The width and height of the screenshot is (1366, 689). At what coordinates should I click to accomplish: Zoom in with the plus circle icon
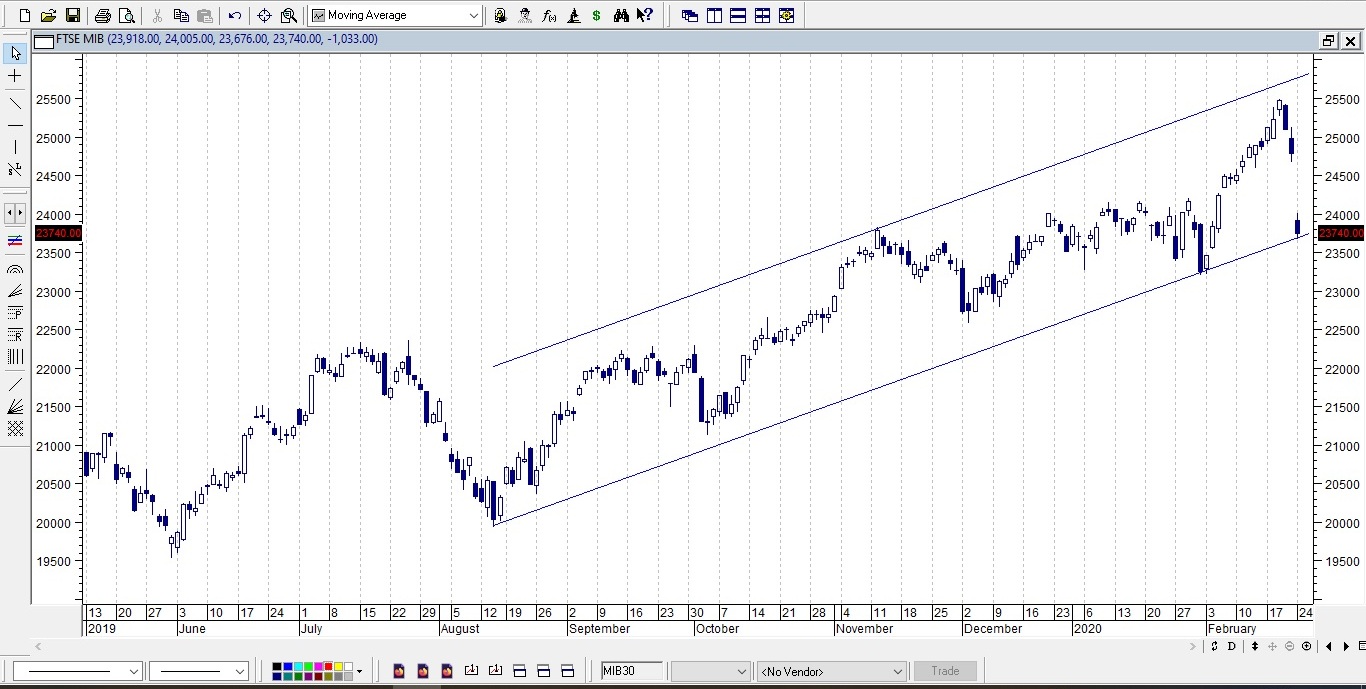click(1306, 647)
